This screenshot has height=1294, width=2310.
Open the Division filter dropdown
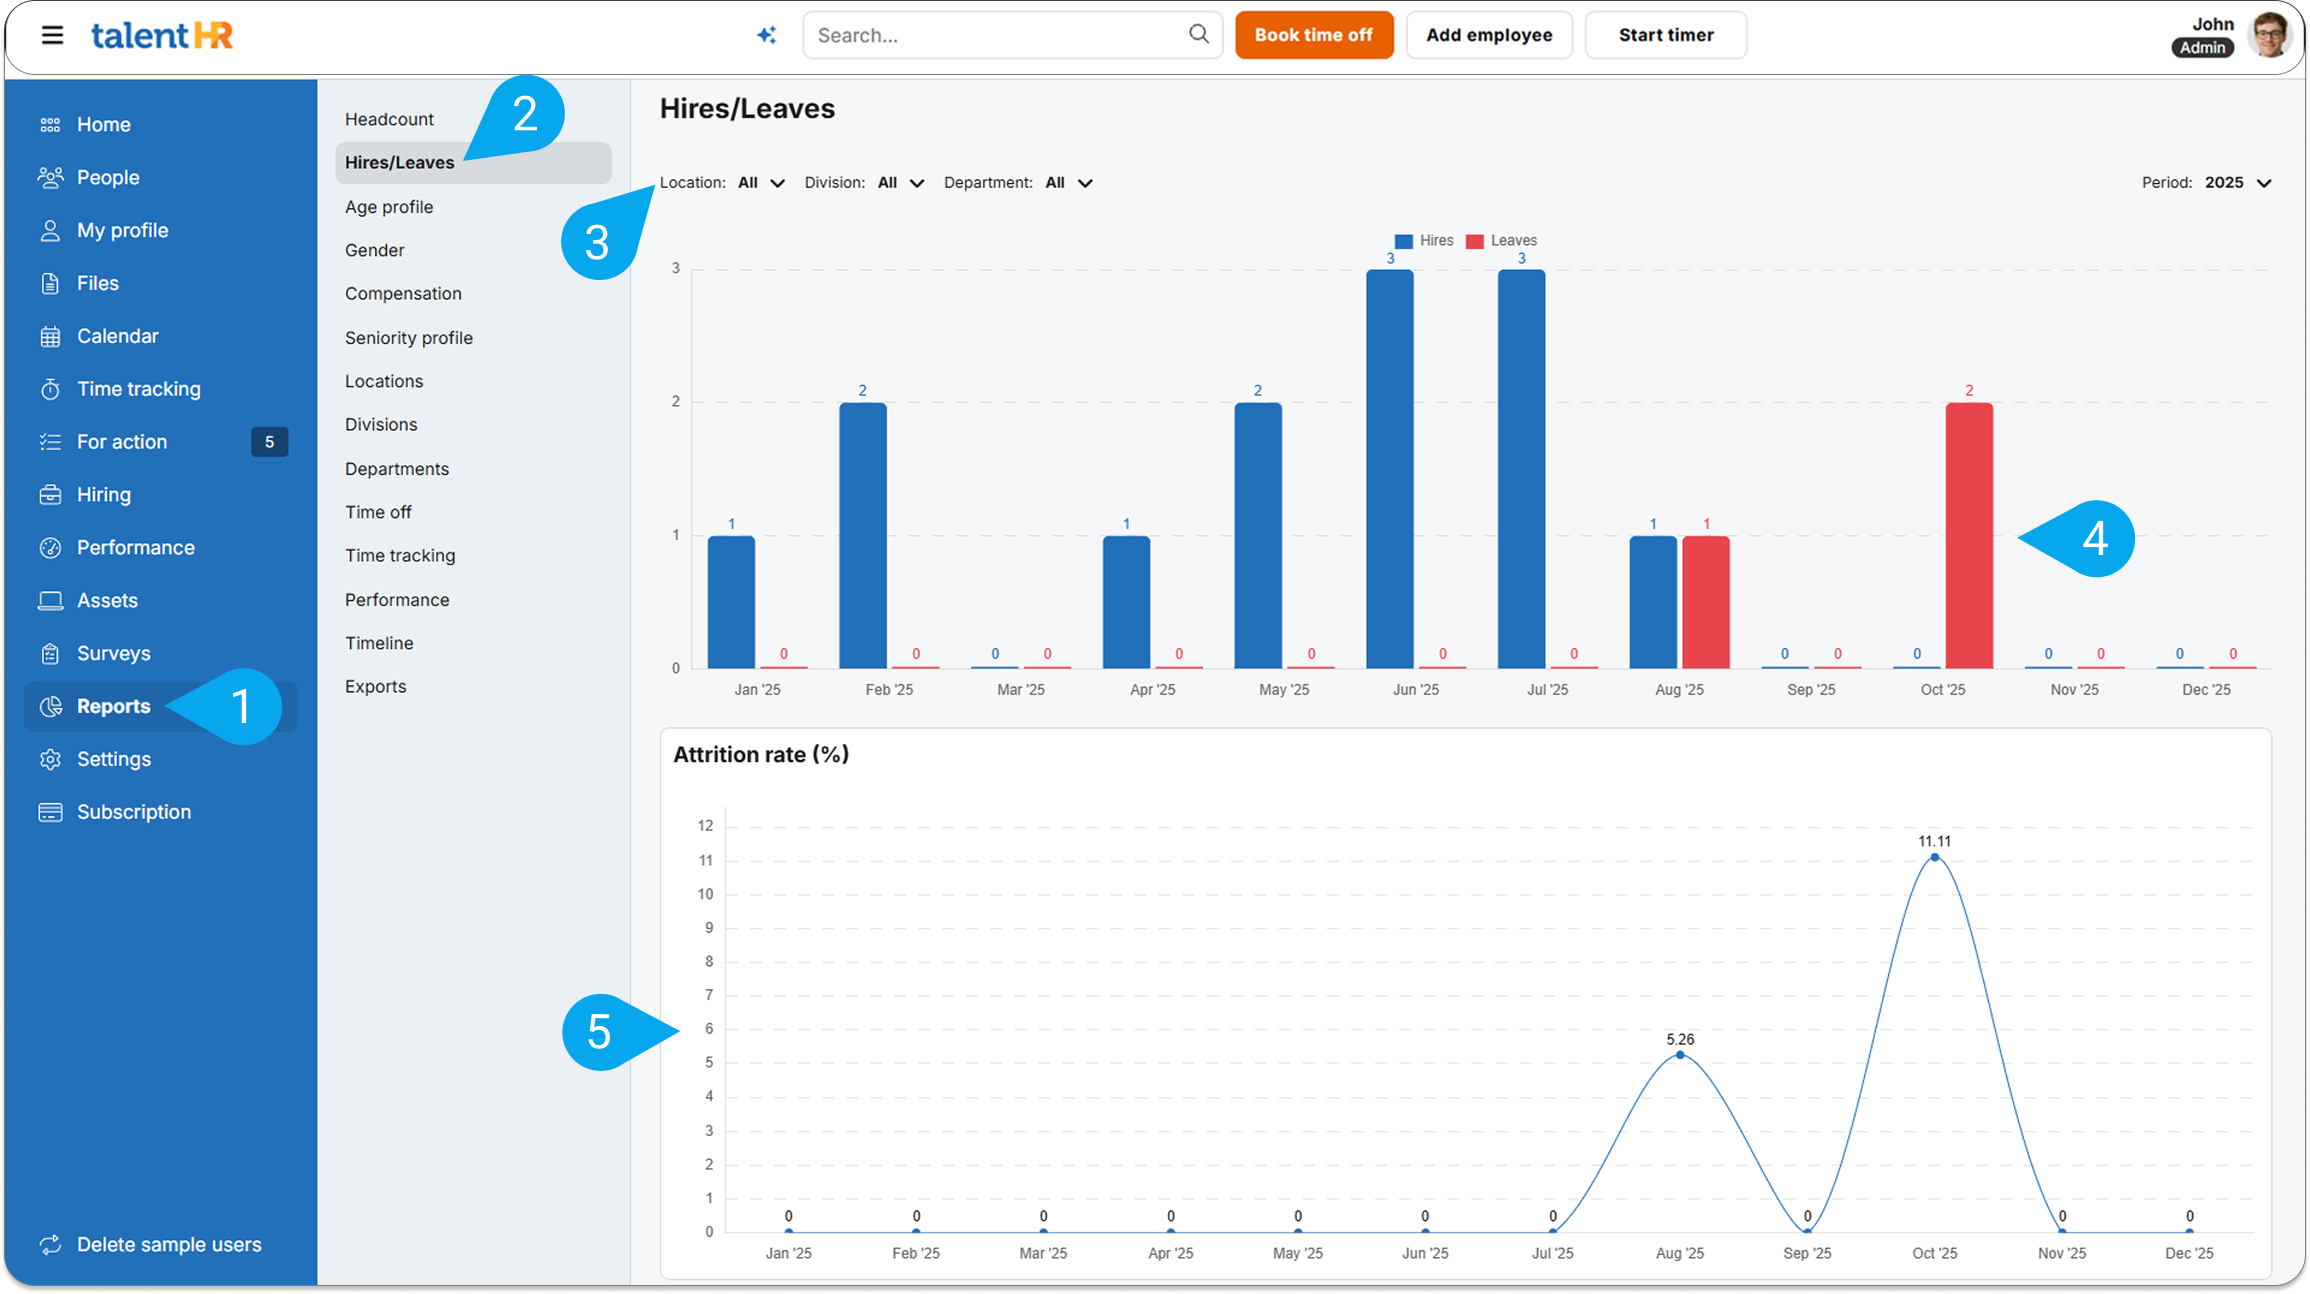[900, 183]
